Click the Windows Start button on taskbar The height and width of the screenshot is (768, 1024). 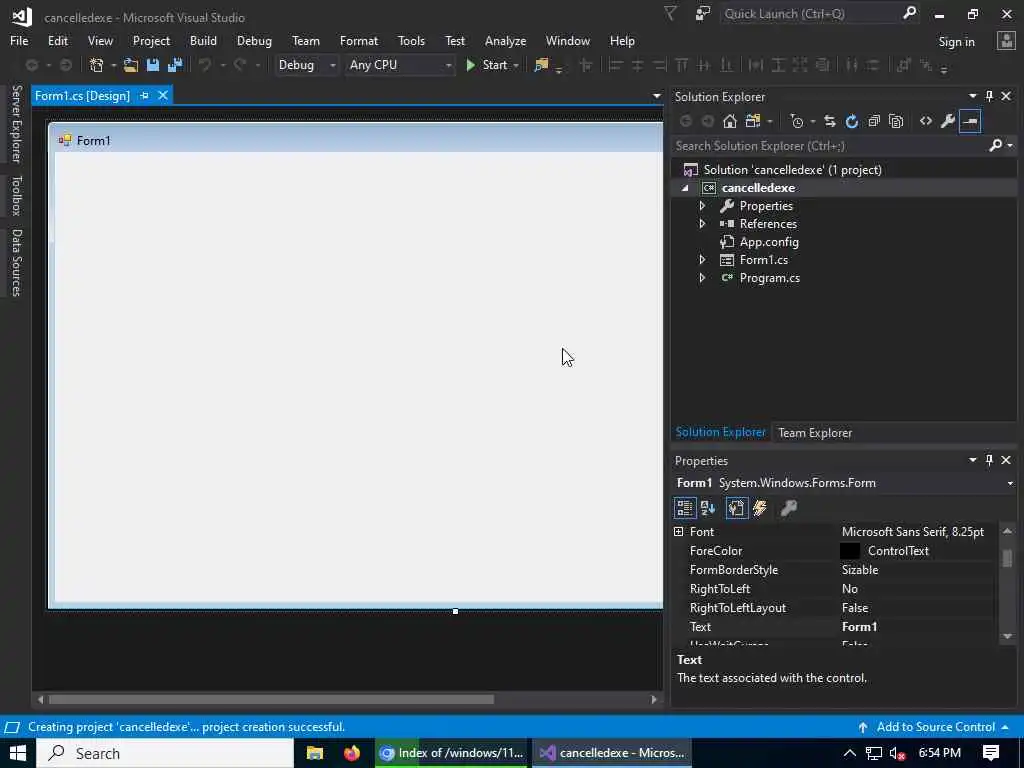pos(18,753)
